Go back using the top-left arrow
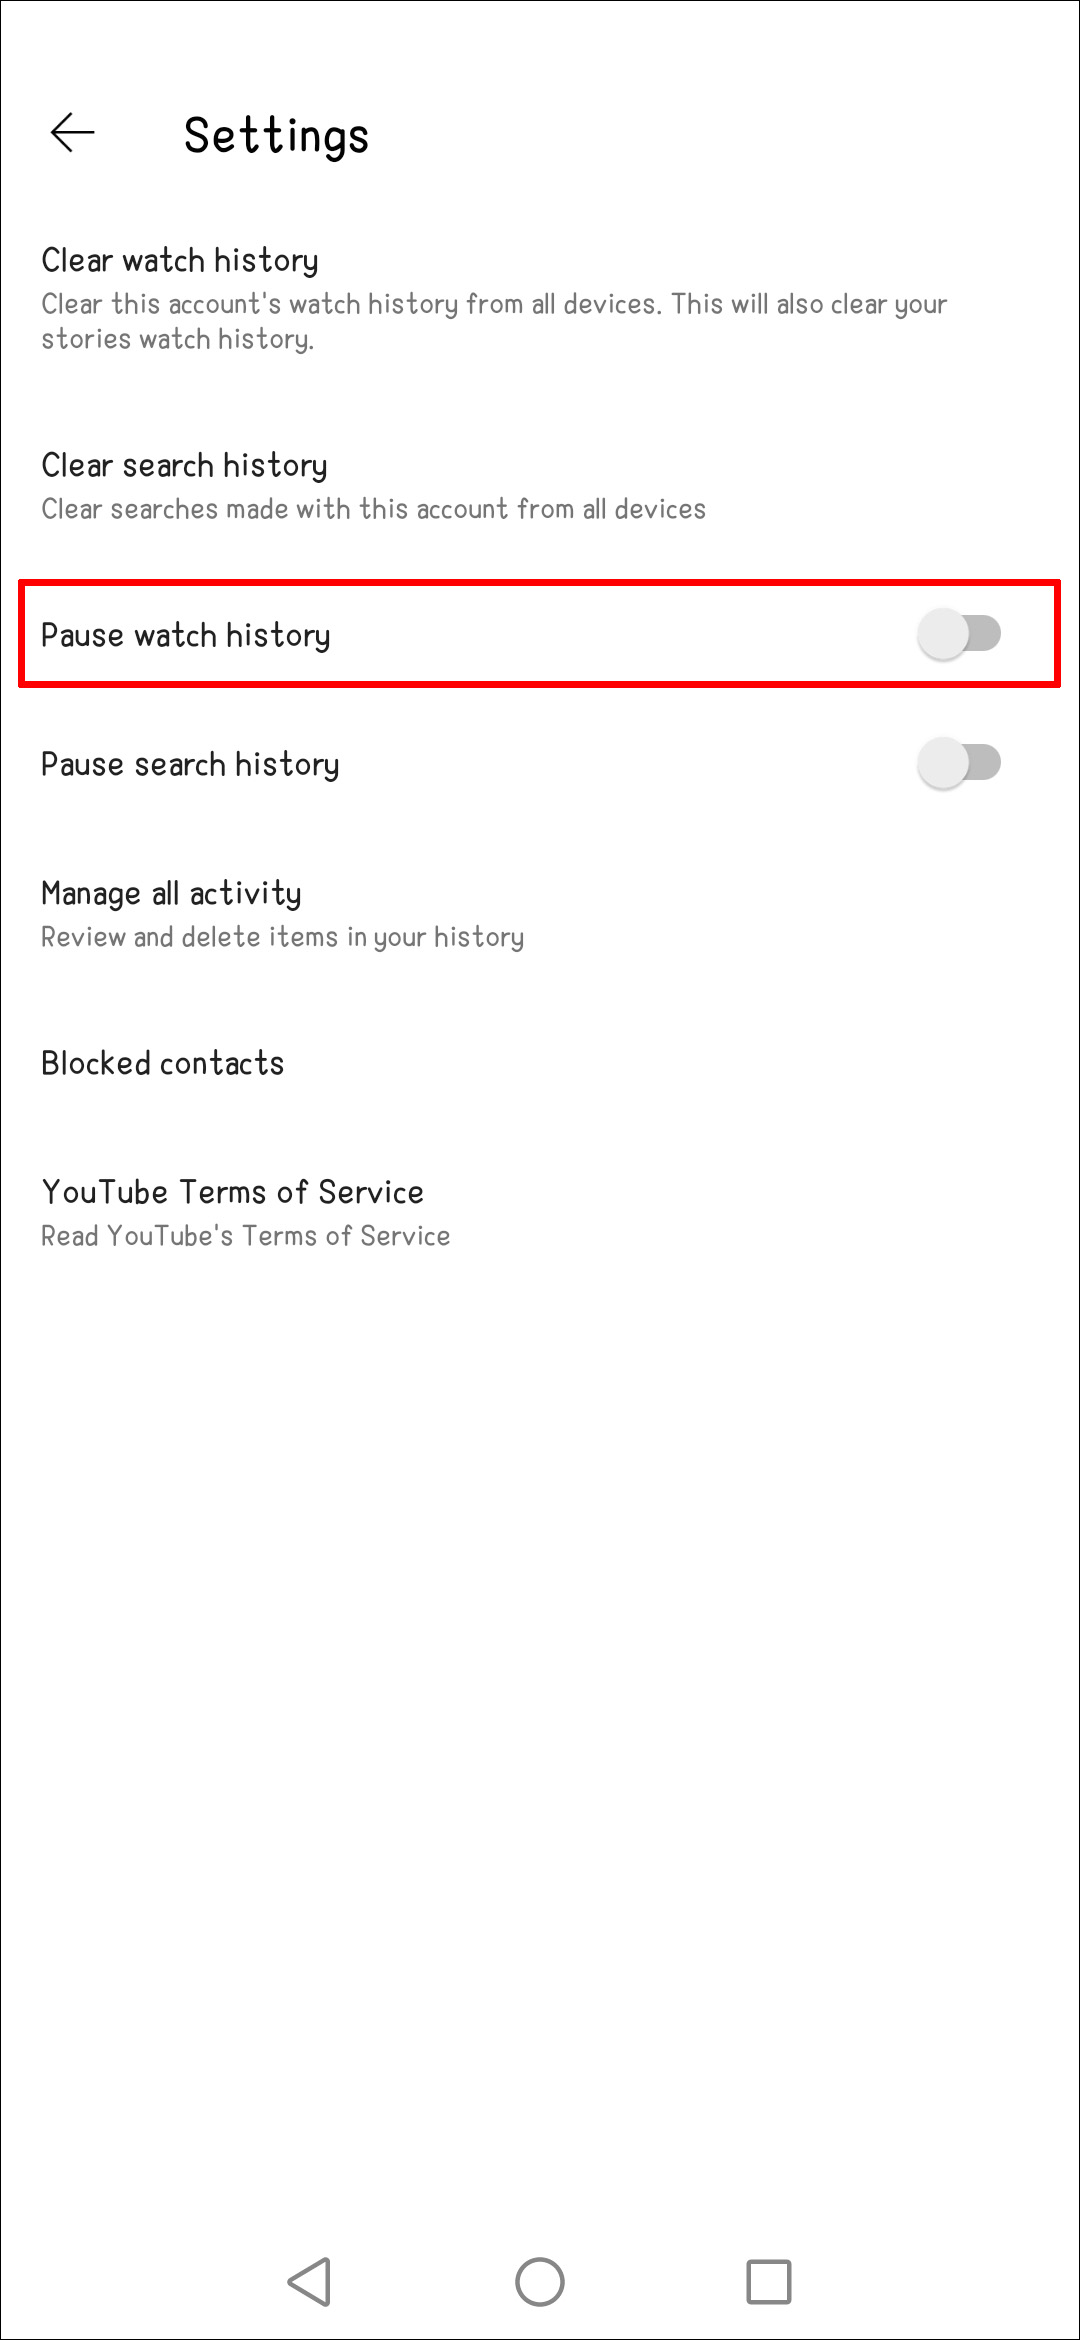Viewport: 1080px width, 2340px height. pos(72,133)
